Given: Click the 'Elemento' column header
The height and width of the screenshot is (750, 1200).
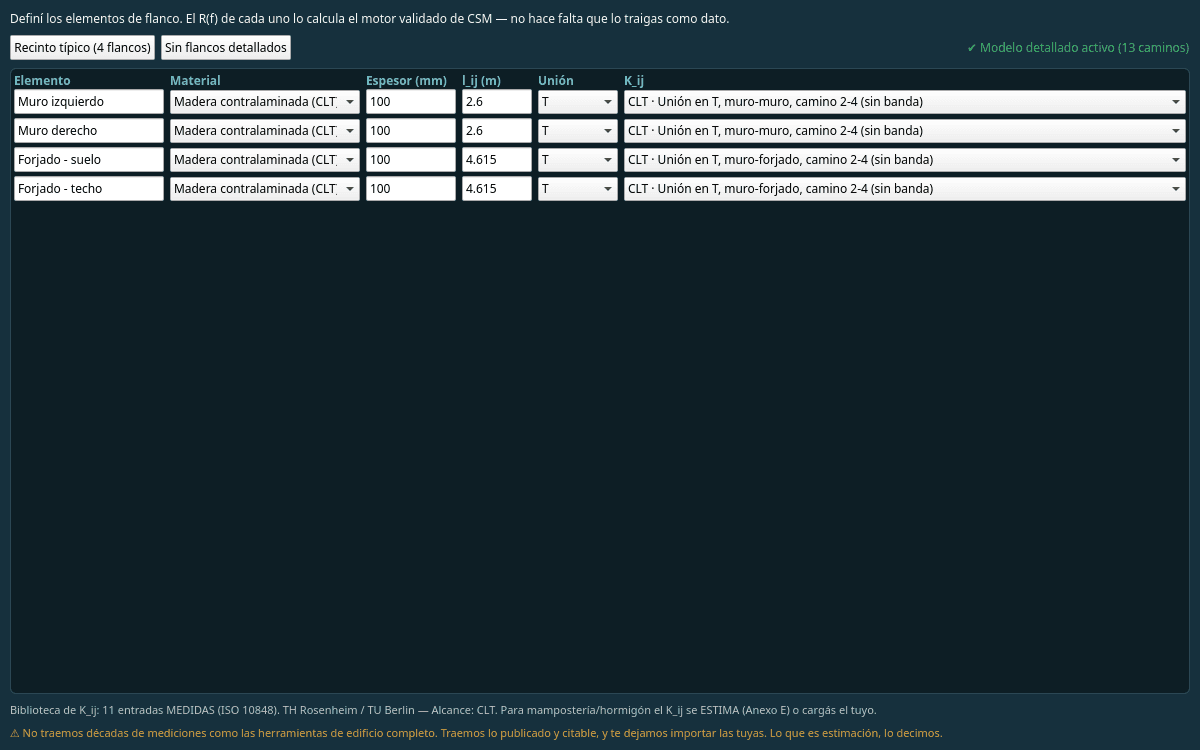Looking at the screenshot, I should 42,80.
